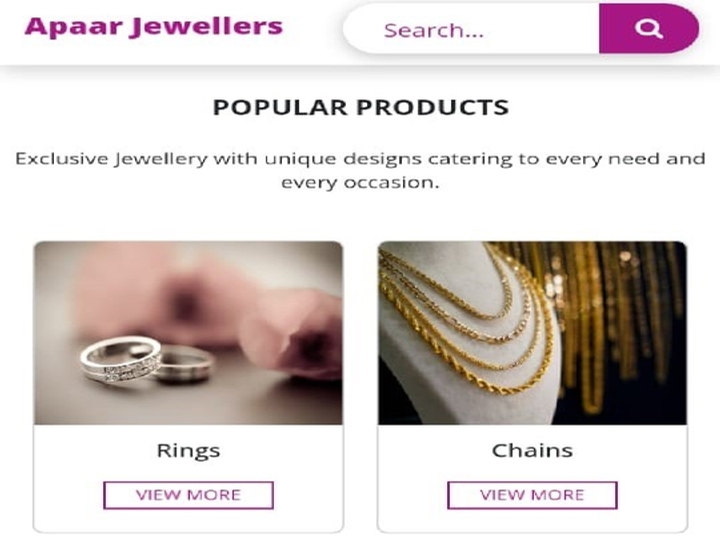Viewport: 720px width, 540px height.
Task: Select the Rings category title
Action: tap(188, 451)
